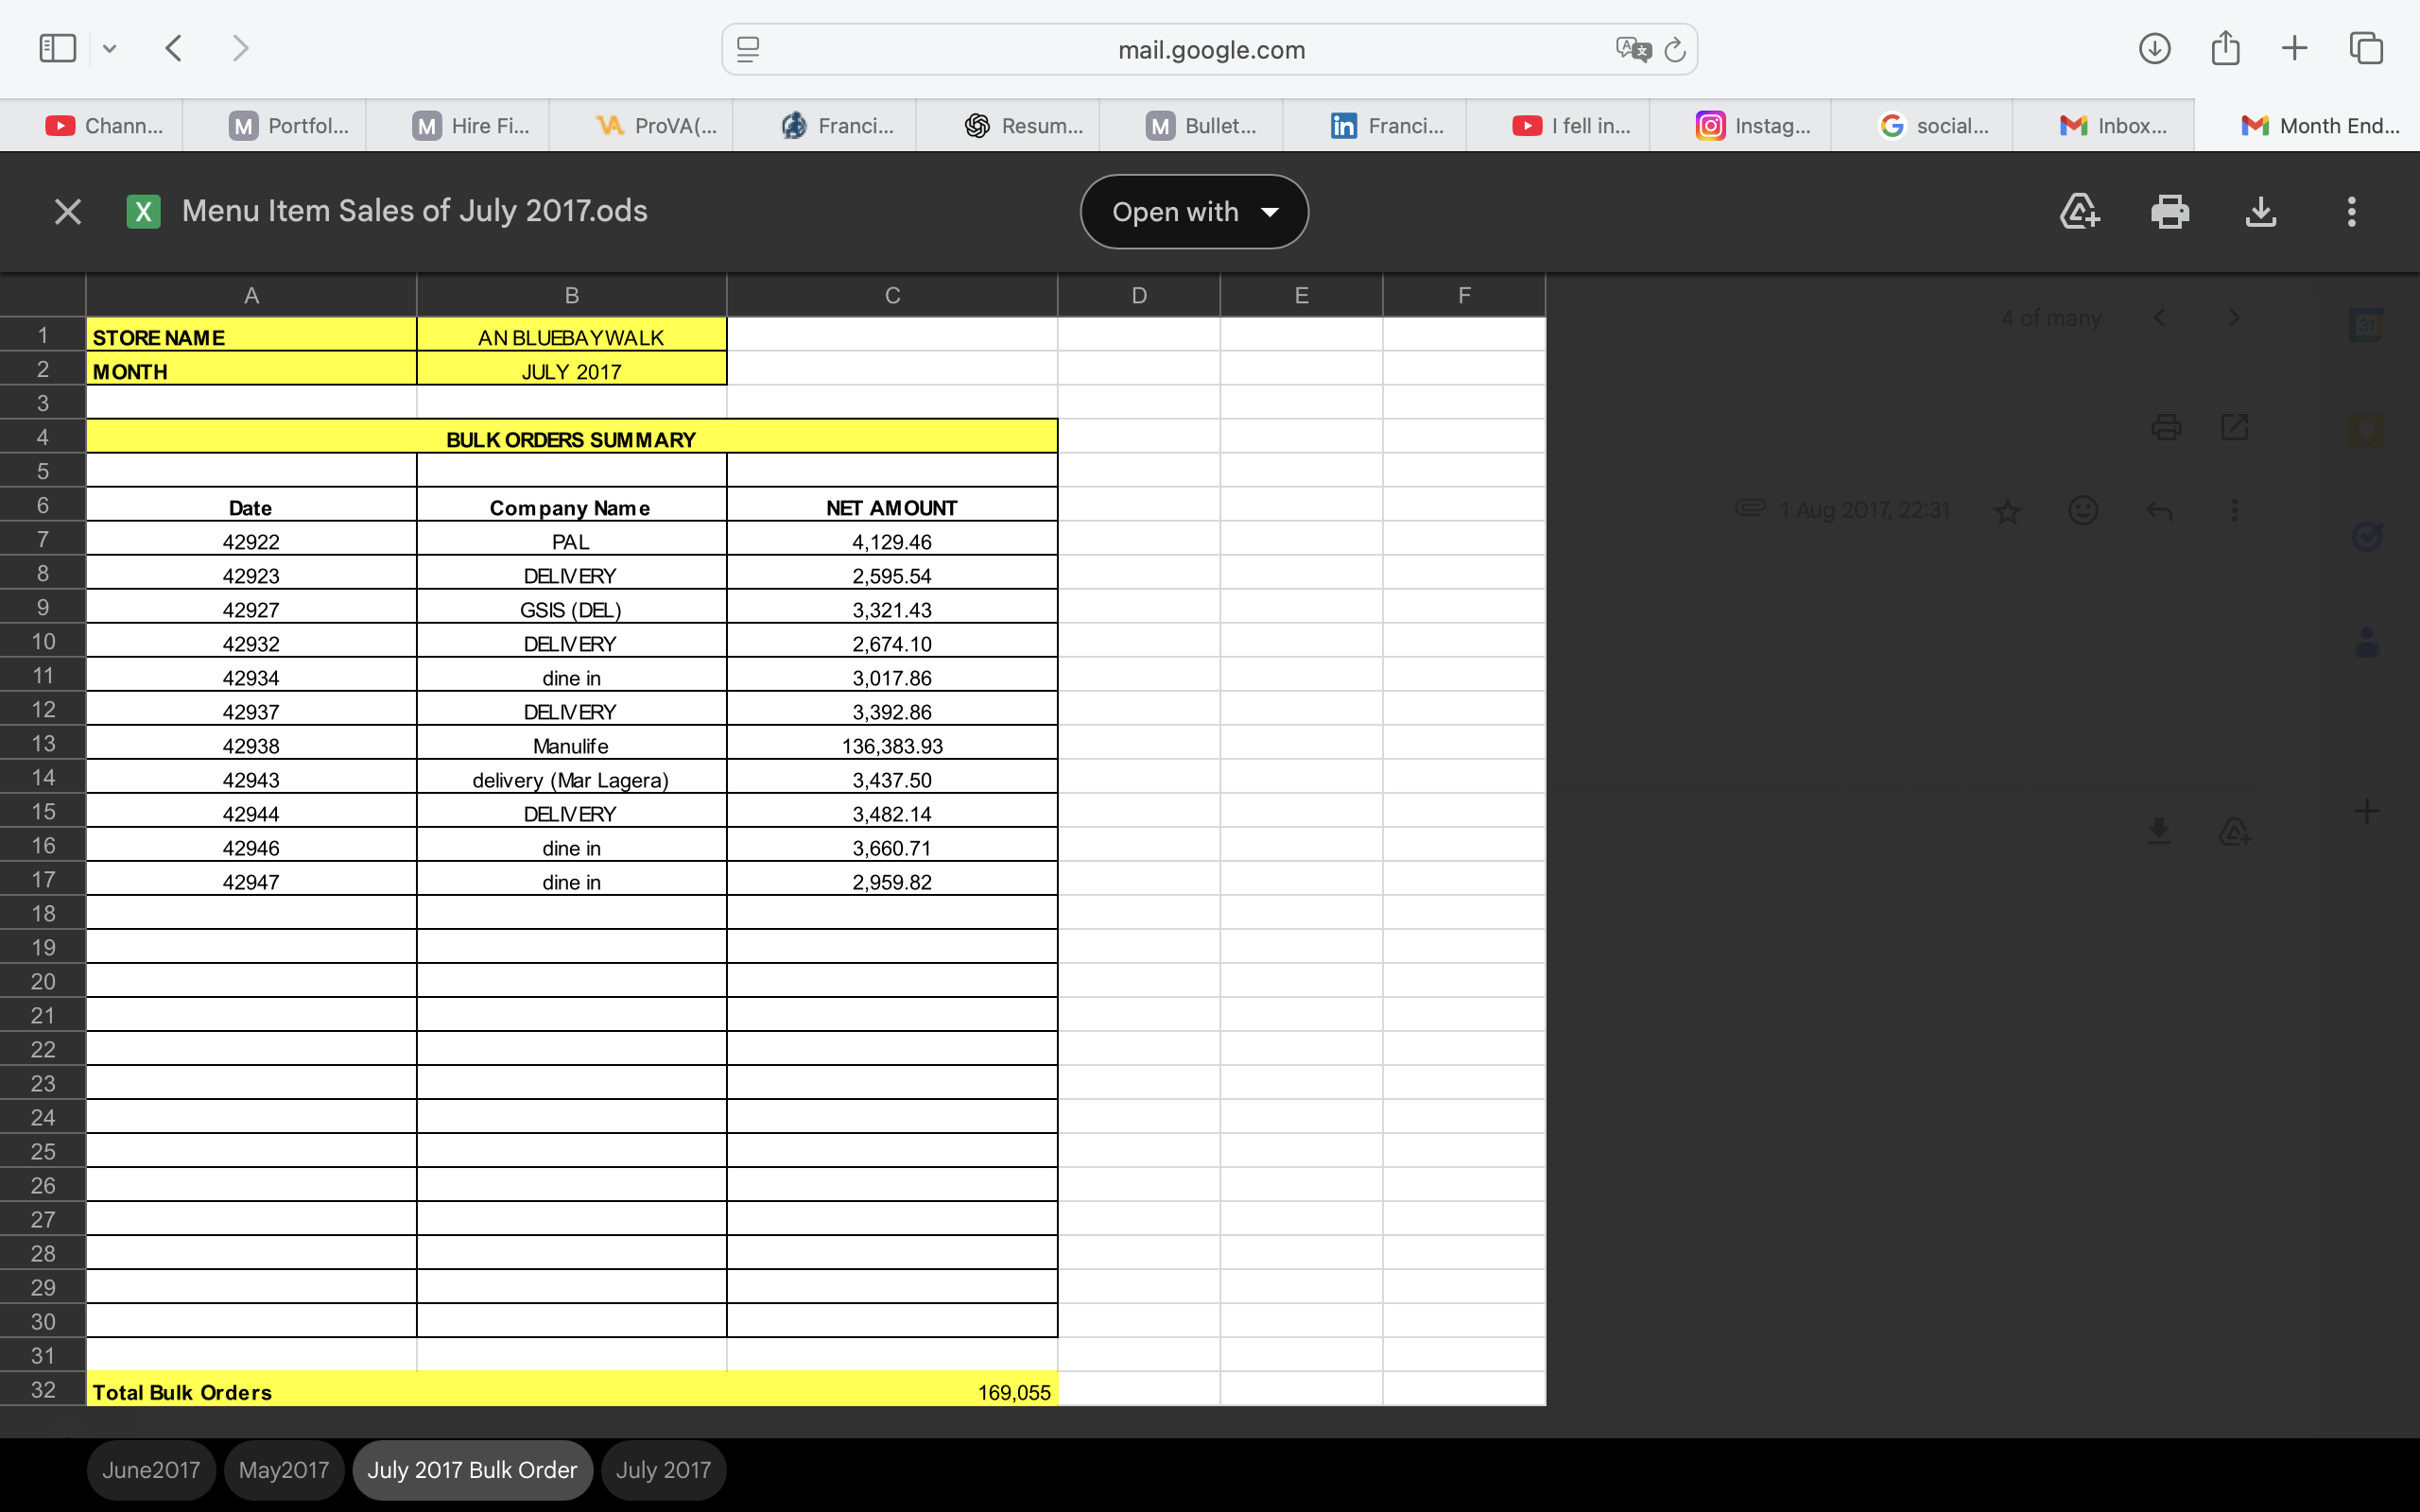Download the ods file

pyautogui.click(x=2260, y=212)
